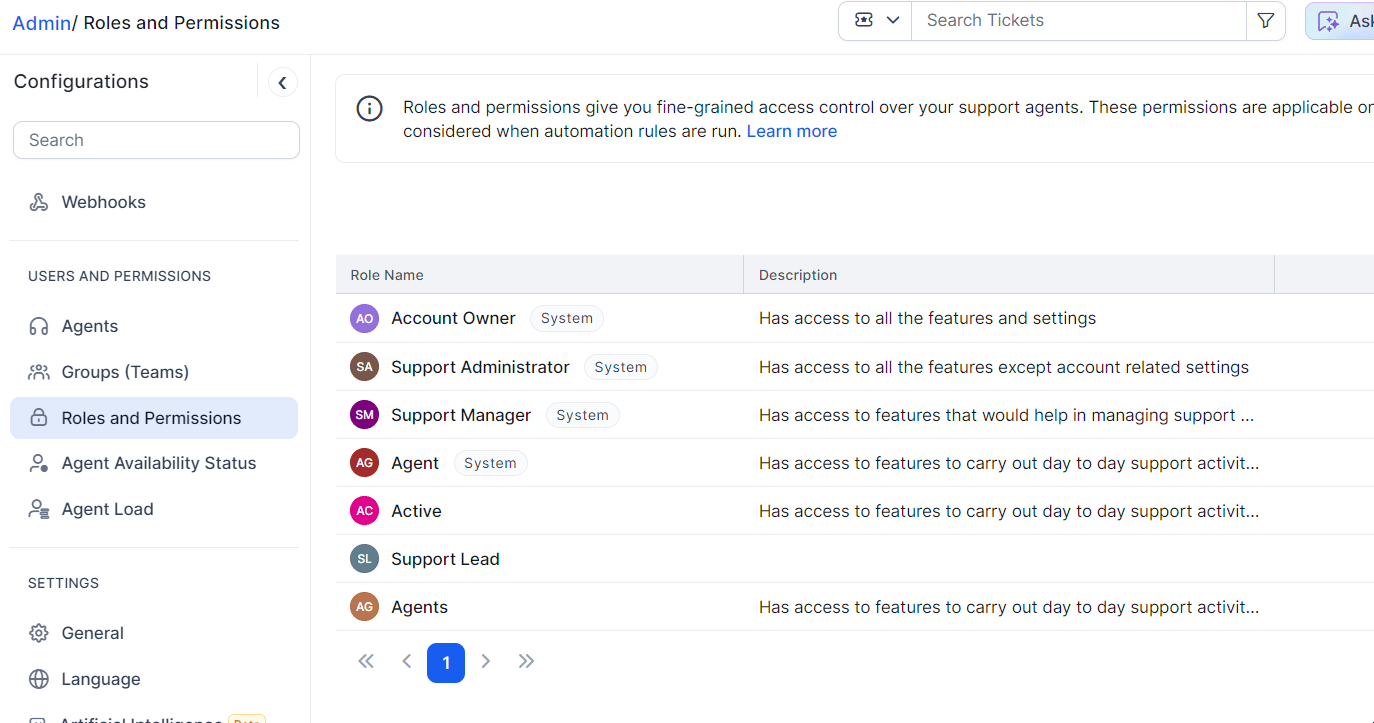Open the search filter funnel icon
Viewport: 1374px width, 723px height.
pyautogui.click(x=1265, y=20)
